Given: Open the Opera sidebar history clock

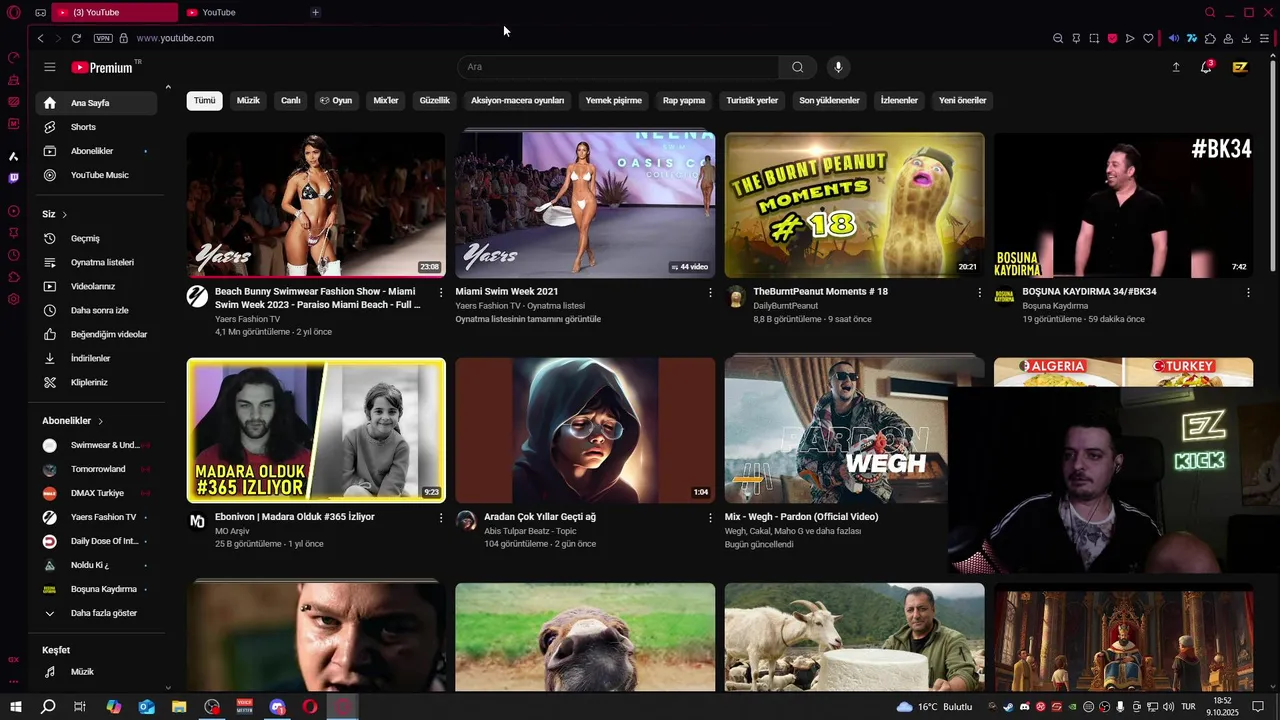Looking at the screenshot, I should point(13,254).
